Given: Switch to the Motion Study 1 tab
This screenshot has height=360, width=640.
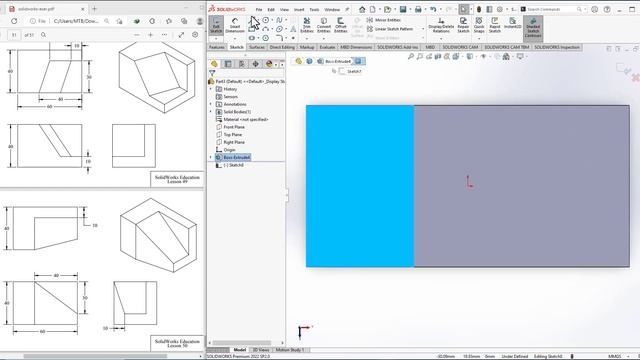Looking at the screenshot, I should (x=290, y=350).
